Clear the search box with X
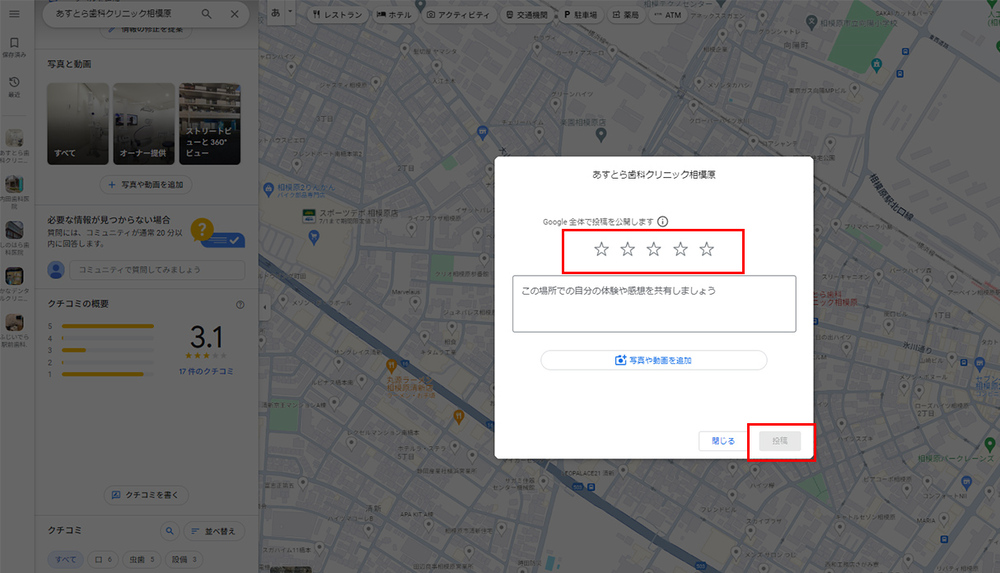 click(x=234, y=14)
